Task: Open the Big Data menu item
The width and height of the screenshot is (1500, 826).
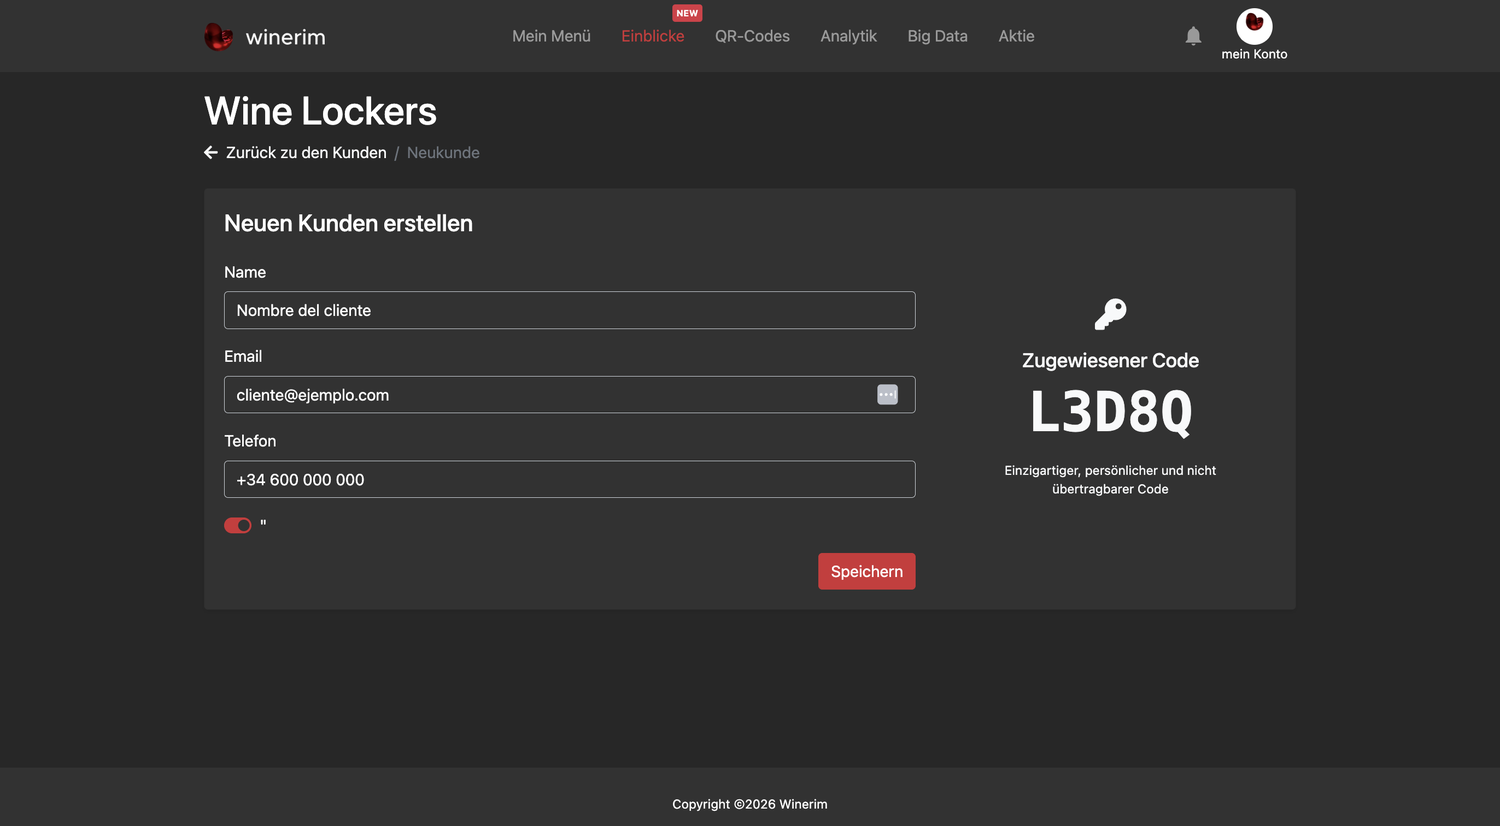Action: [937, 36]
